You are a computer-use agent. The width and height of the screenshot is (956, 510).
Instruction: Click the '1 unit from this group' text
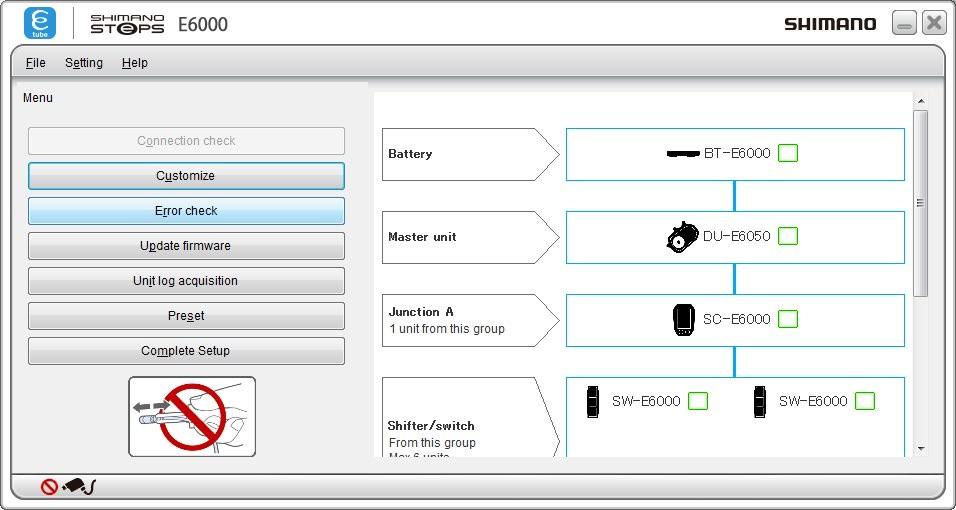(x=447, y=329)
